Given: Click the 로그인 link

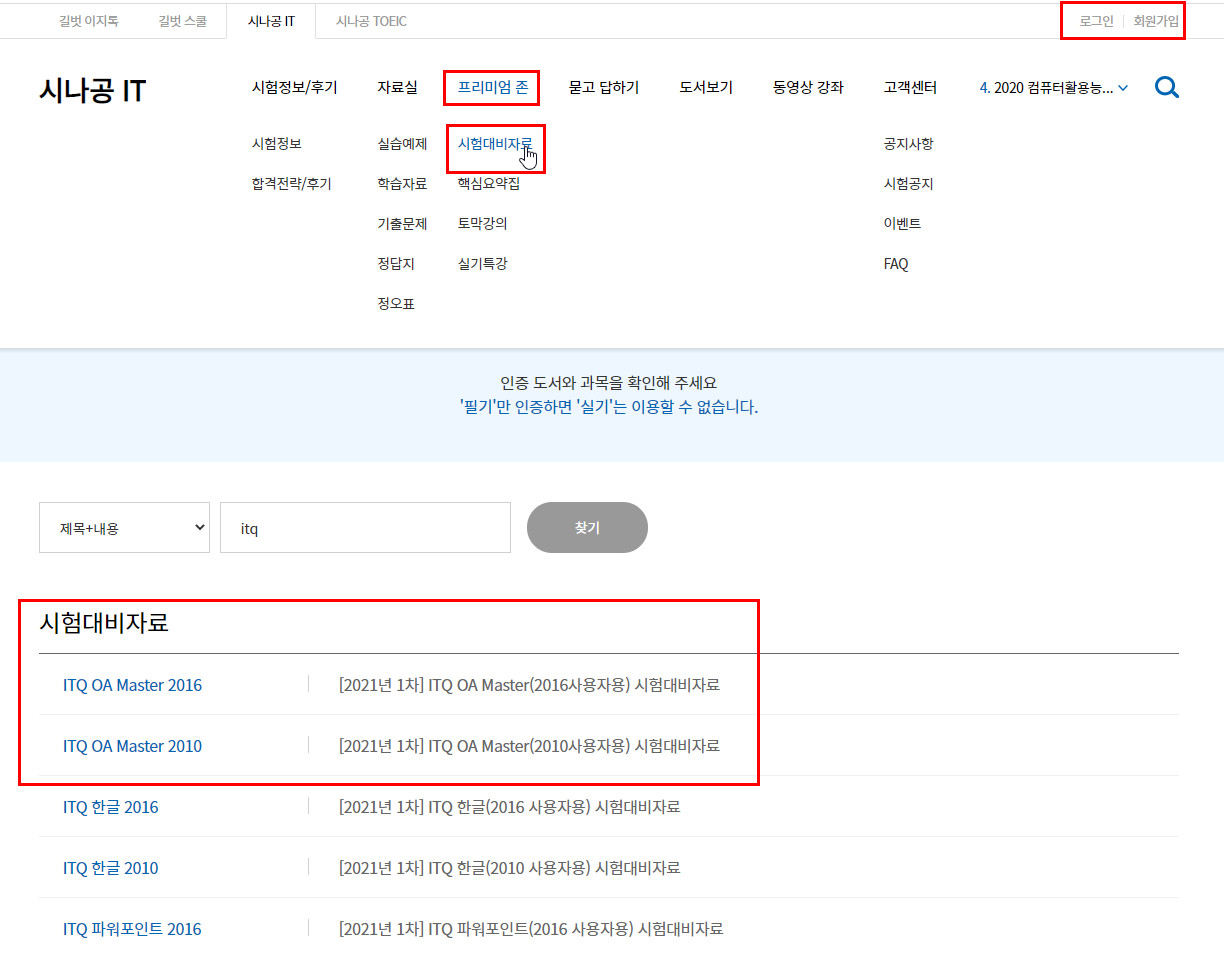Looking at the screenshot, I should coord(1096,21).
